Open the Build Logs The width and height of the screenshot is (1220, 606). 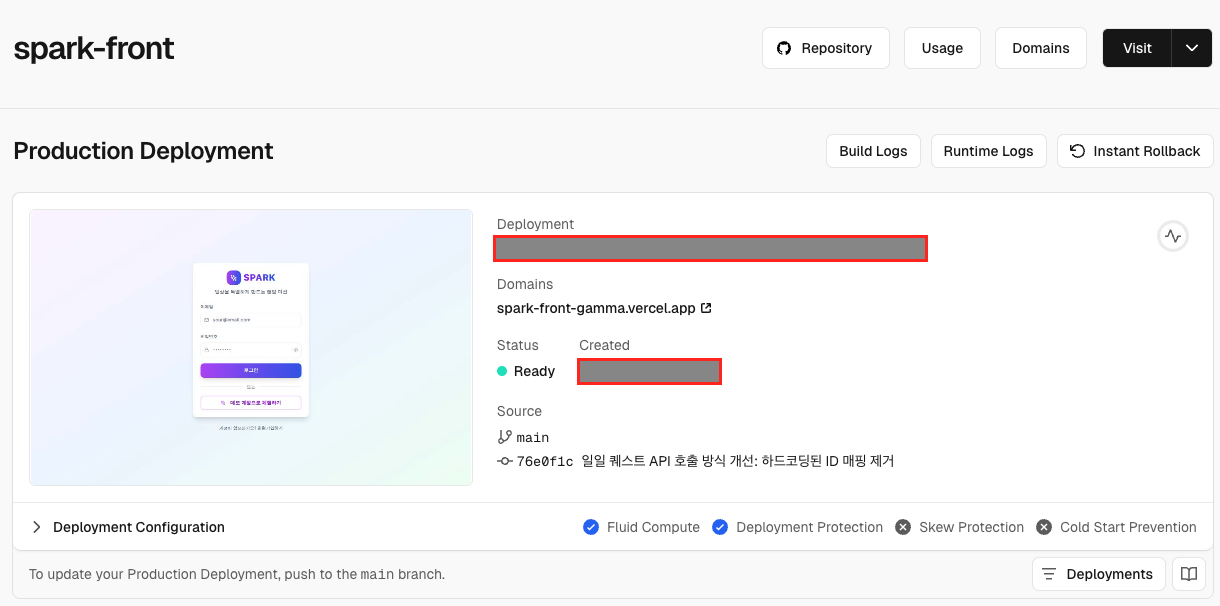(872, 151)
